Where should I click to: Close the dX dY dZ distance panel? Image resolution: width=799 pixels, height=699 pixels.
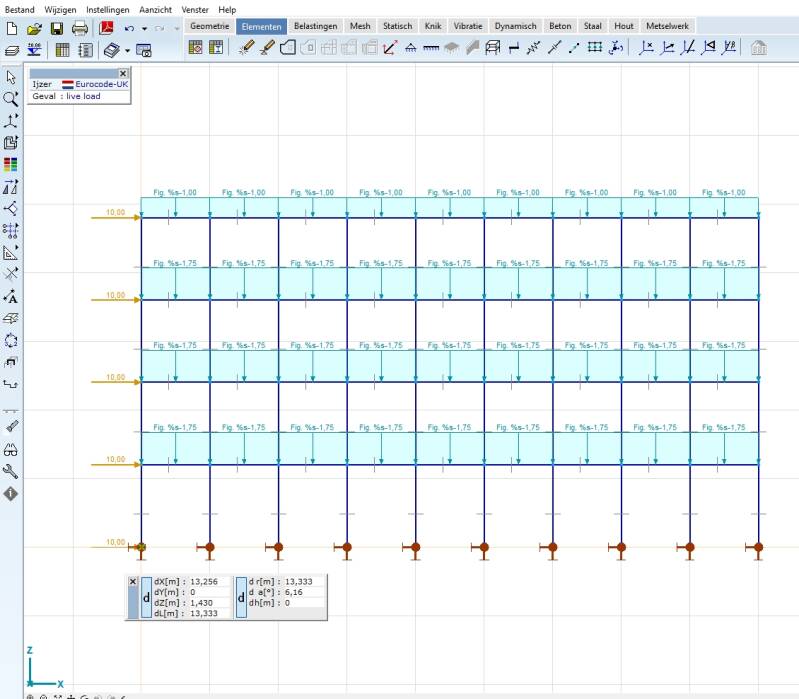(133, 581)
